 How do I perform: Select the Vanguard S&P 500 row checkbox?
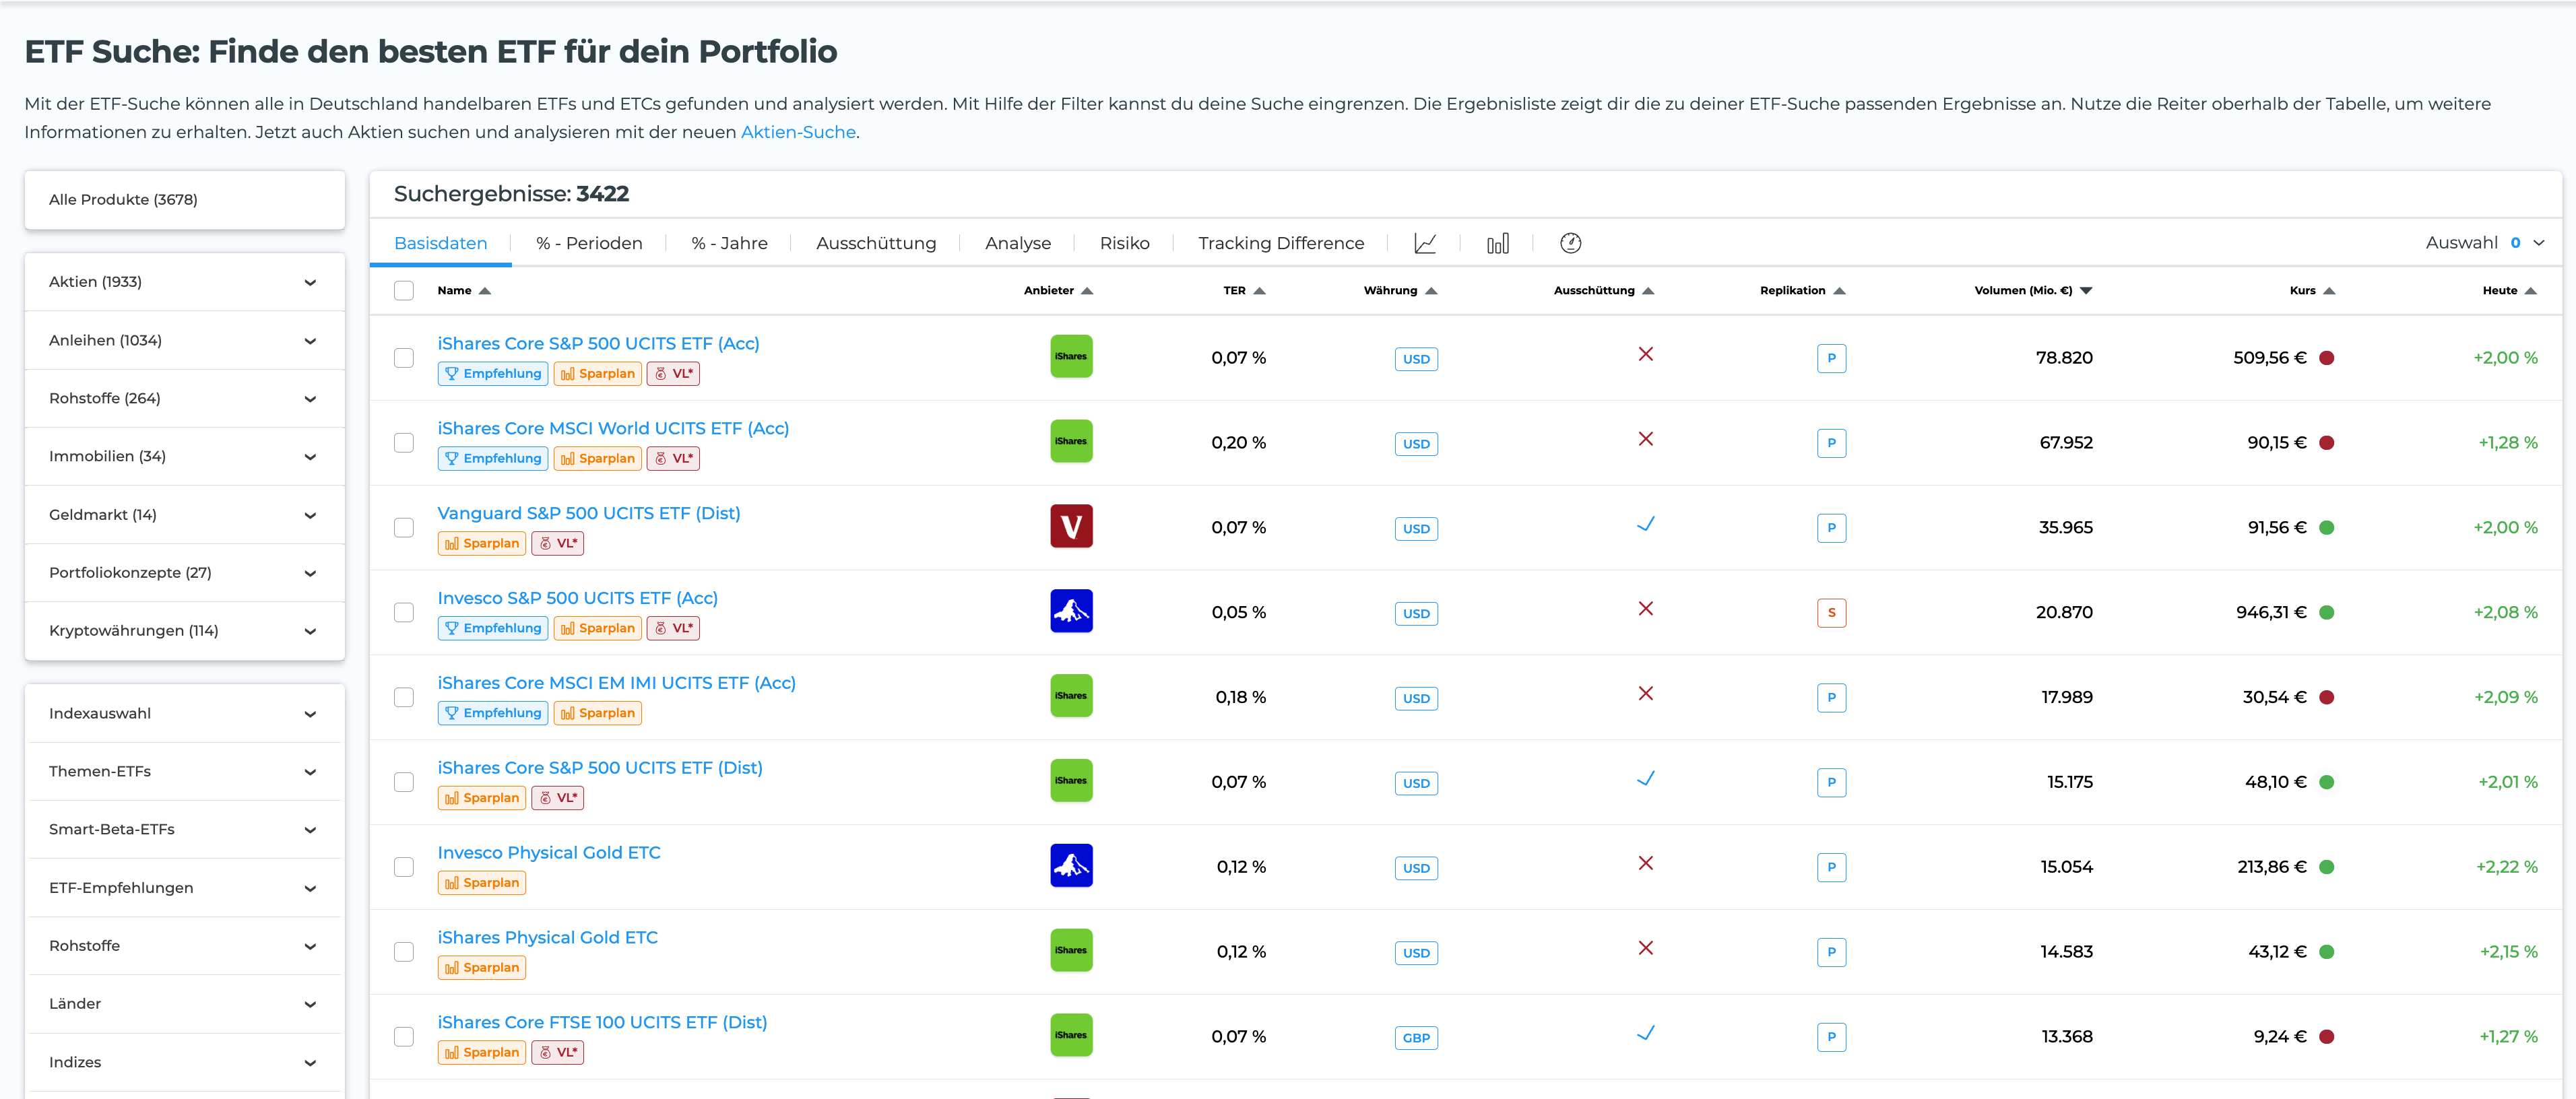coord(404,527)
